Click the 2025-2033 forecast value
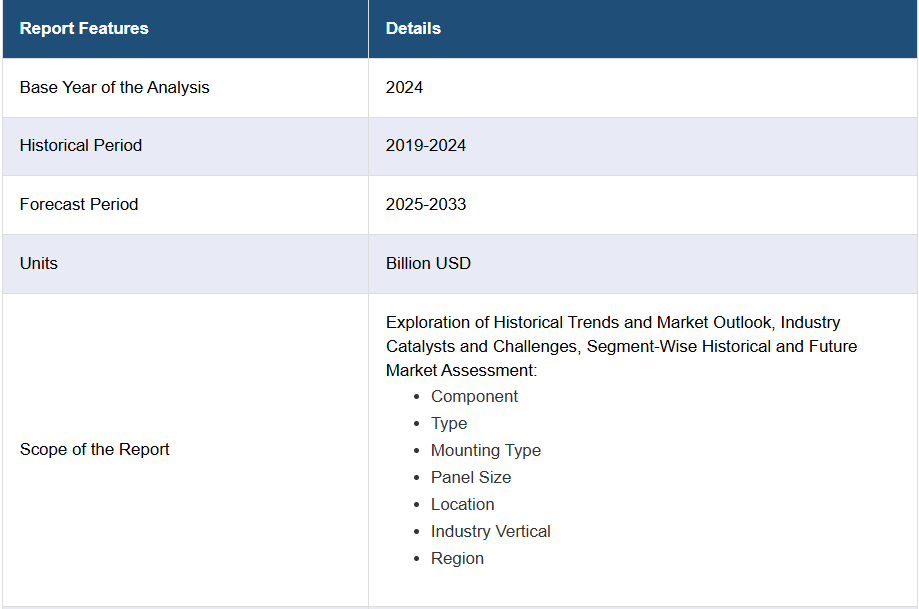This screenshot has width=919, height=609. [426, 205]
